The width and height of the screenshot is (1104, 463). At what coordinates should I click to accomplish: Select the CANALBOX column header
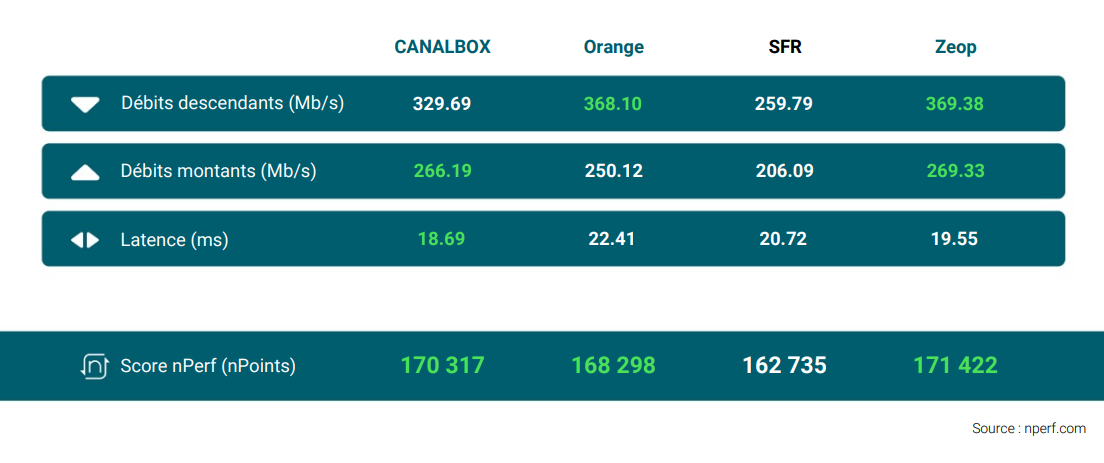[442, 47]
